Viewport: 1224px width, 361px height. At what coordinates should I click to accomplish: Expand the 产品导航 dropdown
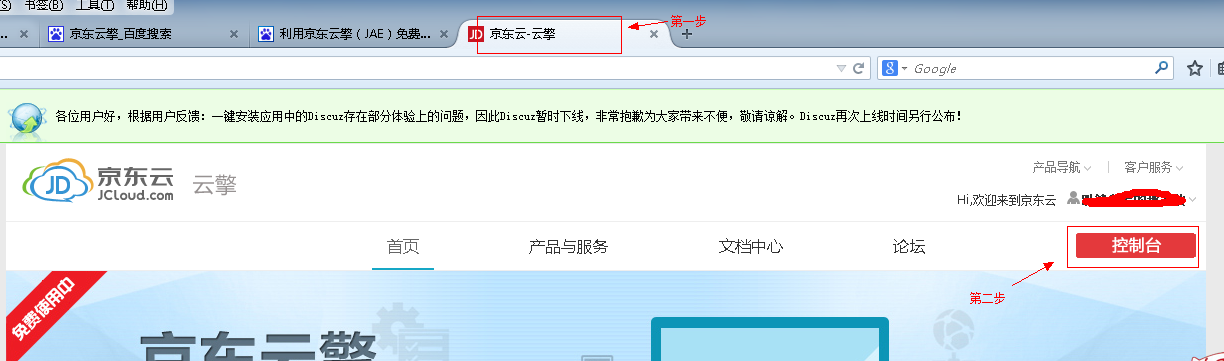(x=1062, y=167)
